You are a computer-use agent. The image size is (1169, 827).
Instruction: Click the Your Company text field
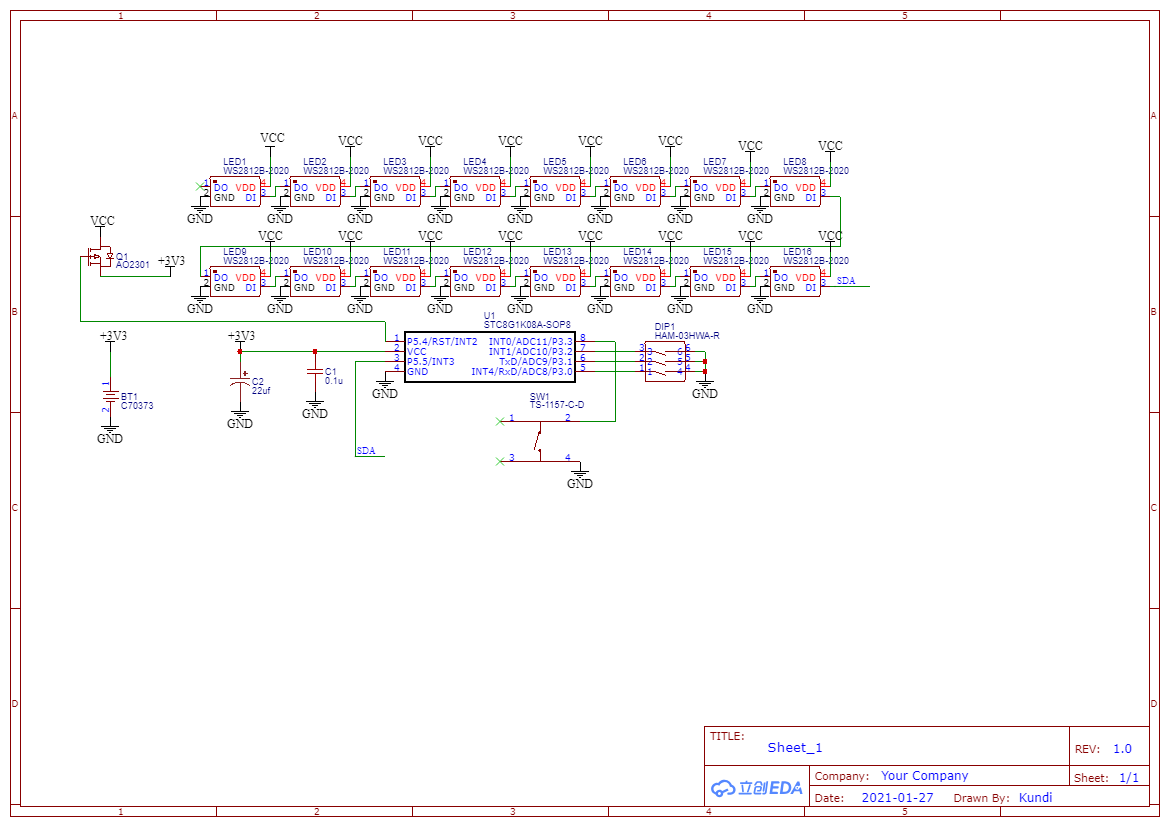point(924,776)
